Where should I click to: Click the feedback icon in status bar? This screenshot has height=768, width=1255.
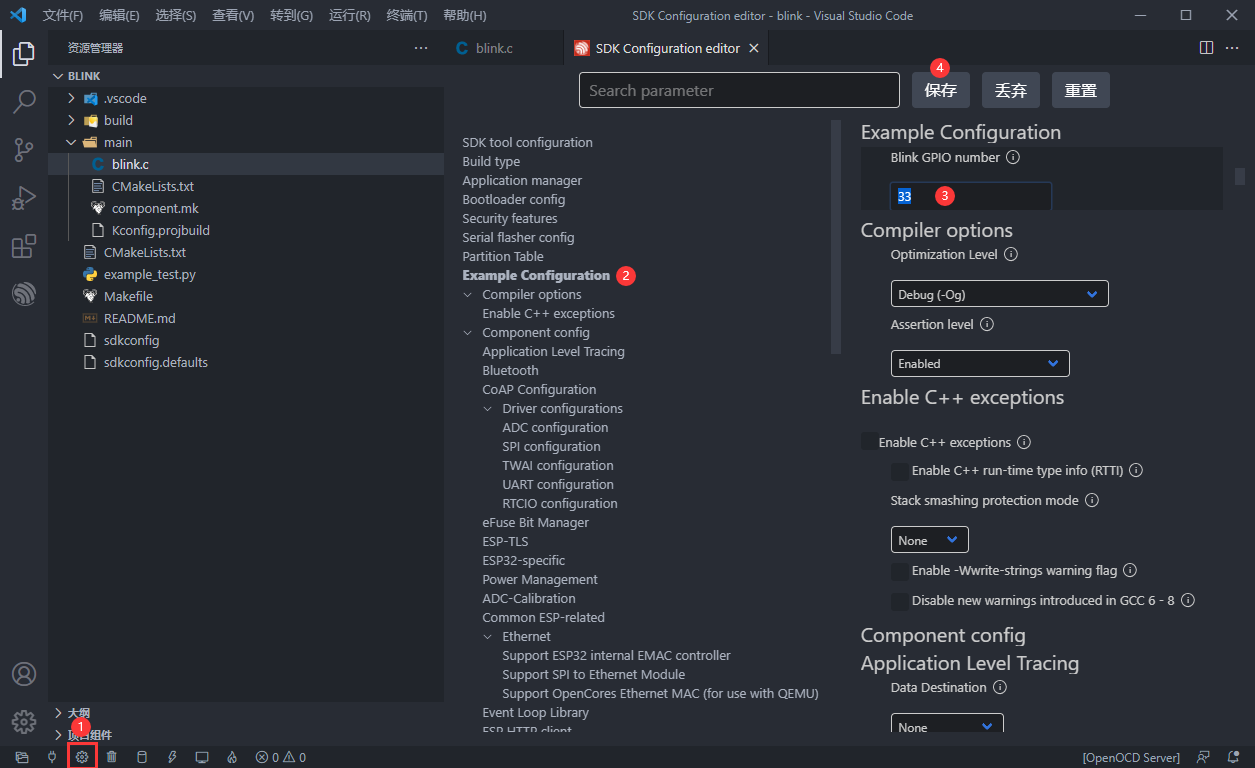1203,757
